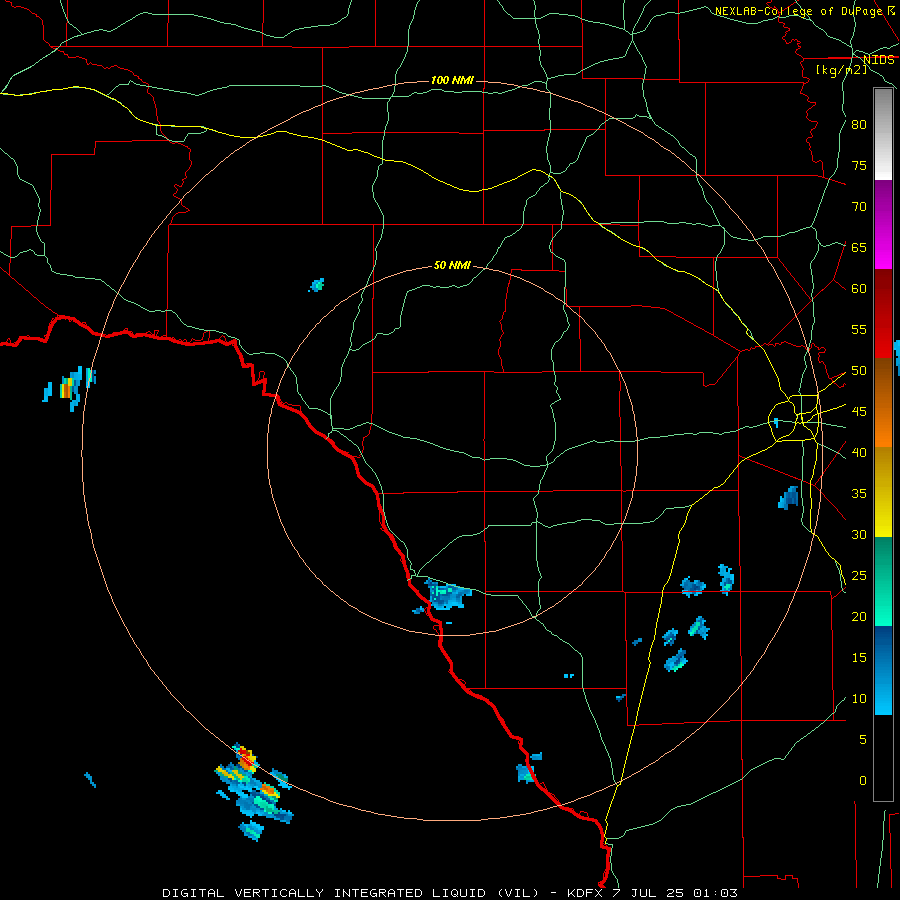Screen dimensions: 900x900
Task: Click the "50 NMI" range ring label
Action: click(x=452, y=265)
